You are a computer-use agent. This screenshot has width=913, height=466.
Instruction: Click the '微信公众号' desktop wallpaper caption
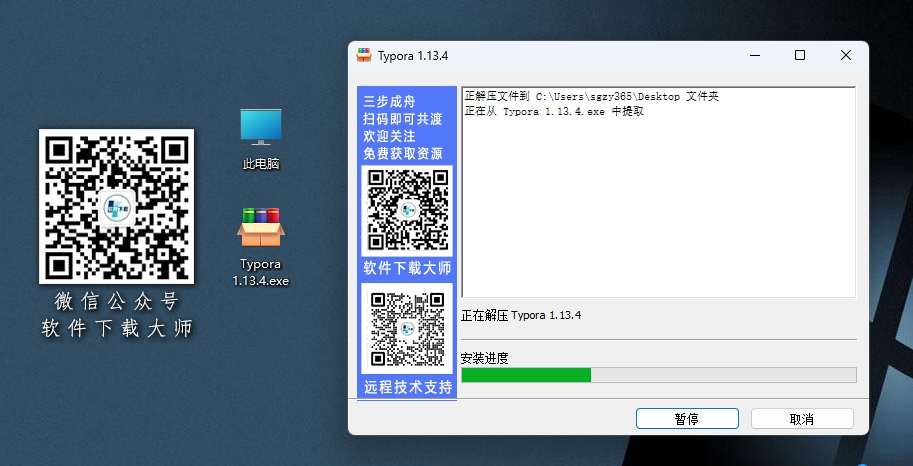pos(116,302)
